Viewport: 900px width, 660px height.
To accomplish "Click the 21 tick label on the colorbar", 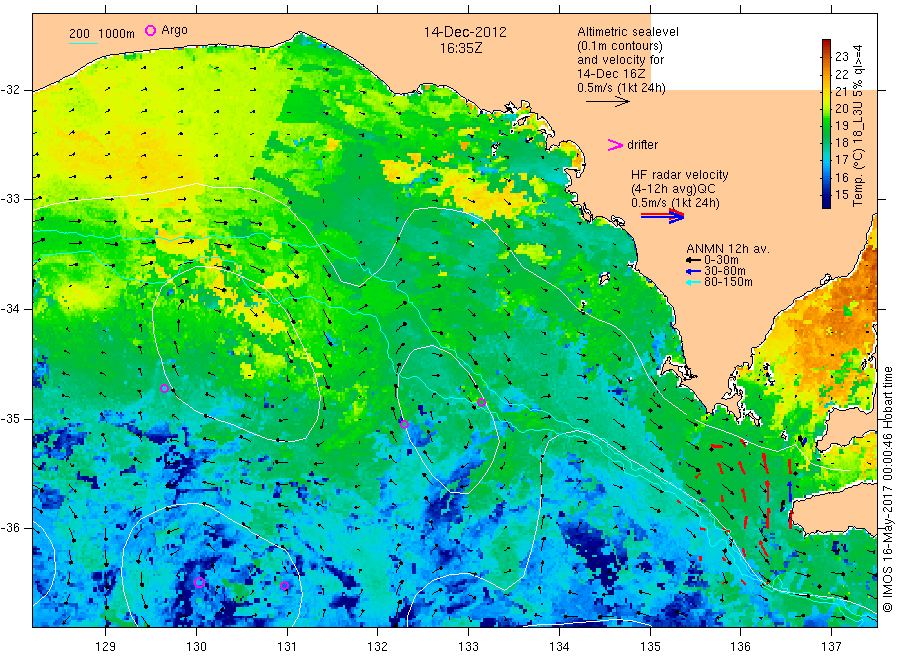I will [841, 91].
